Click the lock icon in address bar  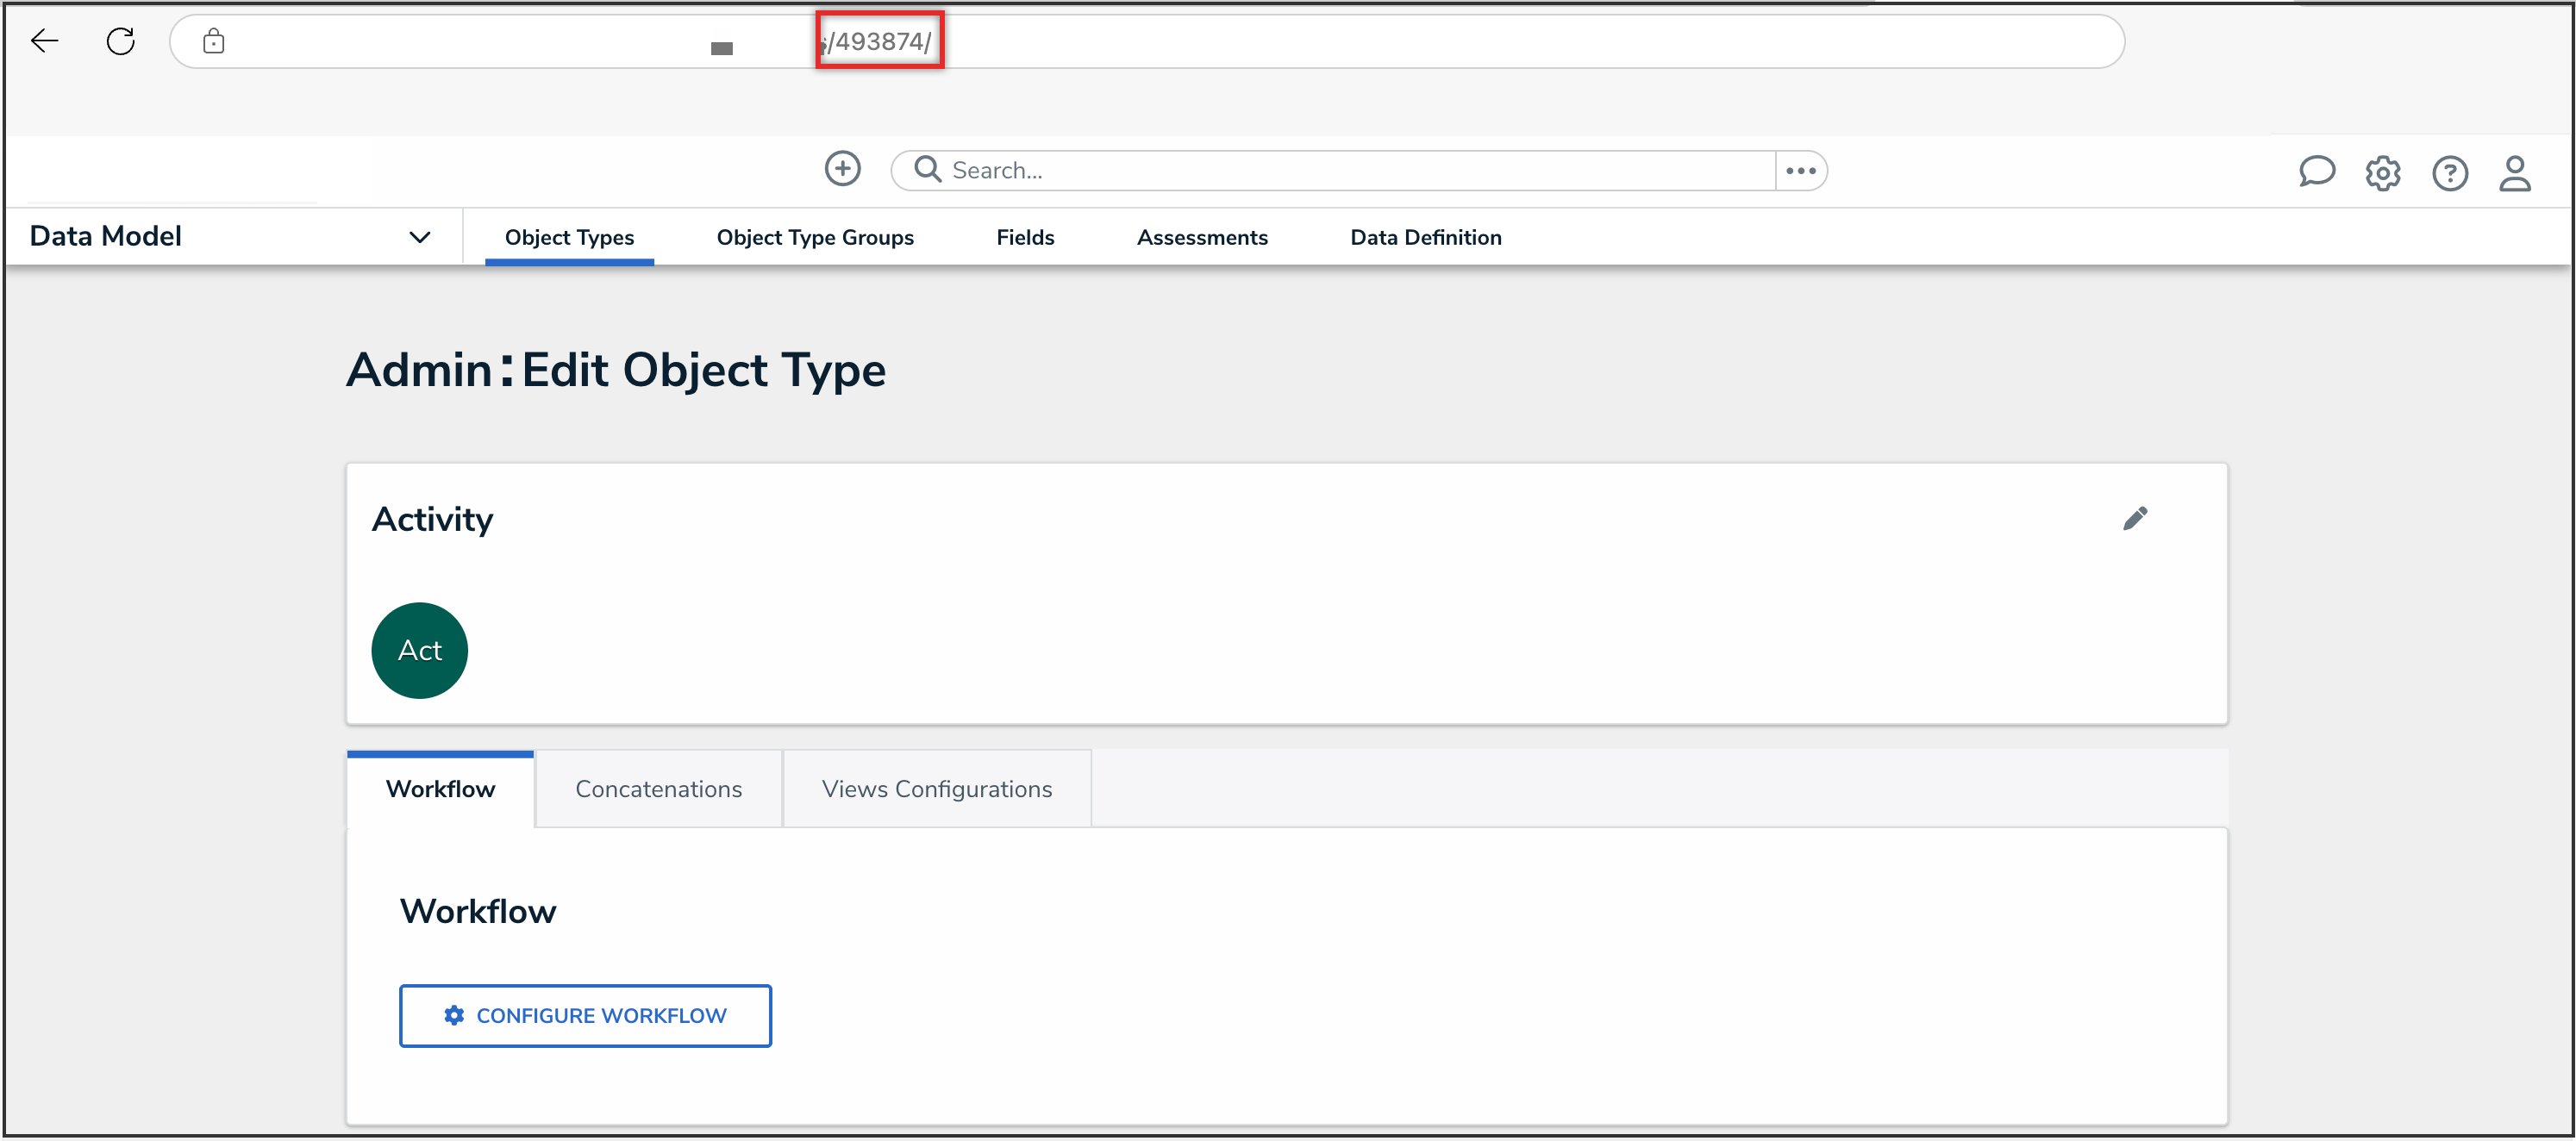click(213, 41)
